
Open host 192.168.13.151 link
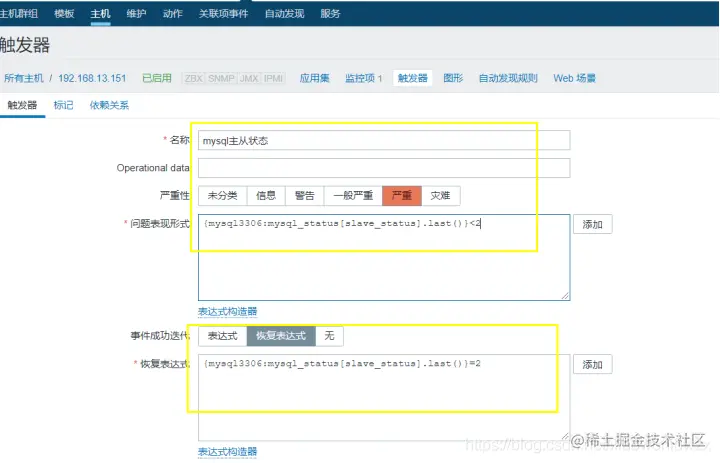point(92,78)
